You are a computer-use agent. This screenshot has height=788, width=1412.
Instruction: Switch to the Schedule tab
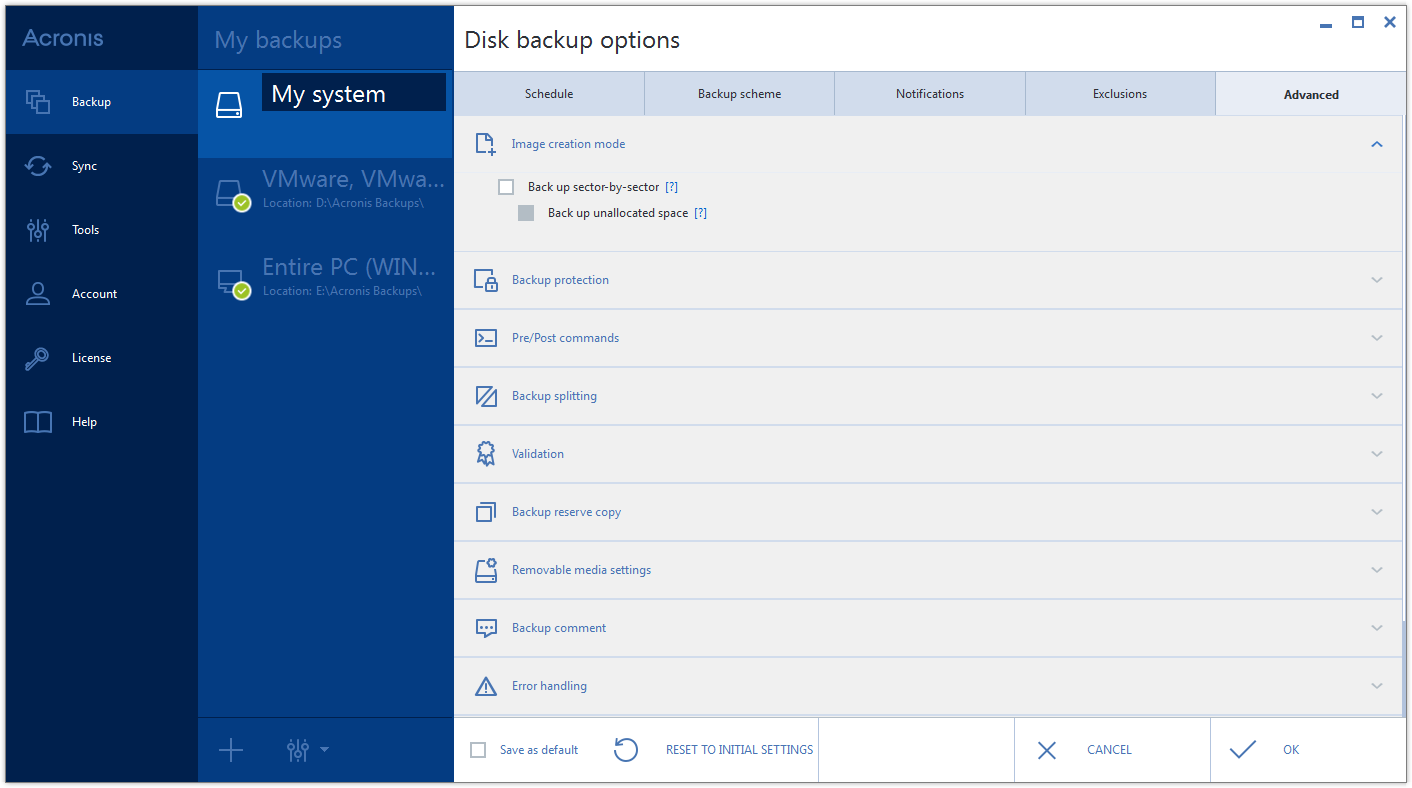click(549, 94)
